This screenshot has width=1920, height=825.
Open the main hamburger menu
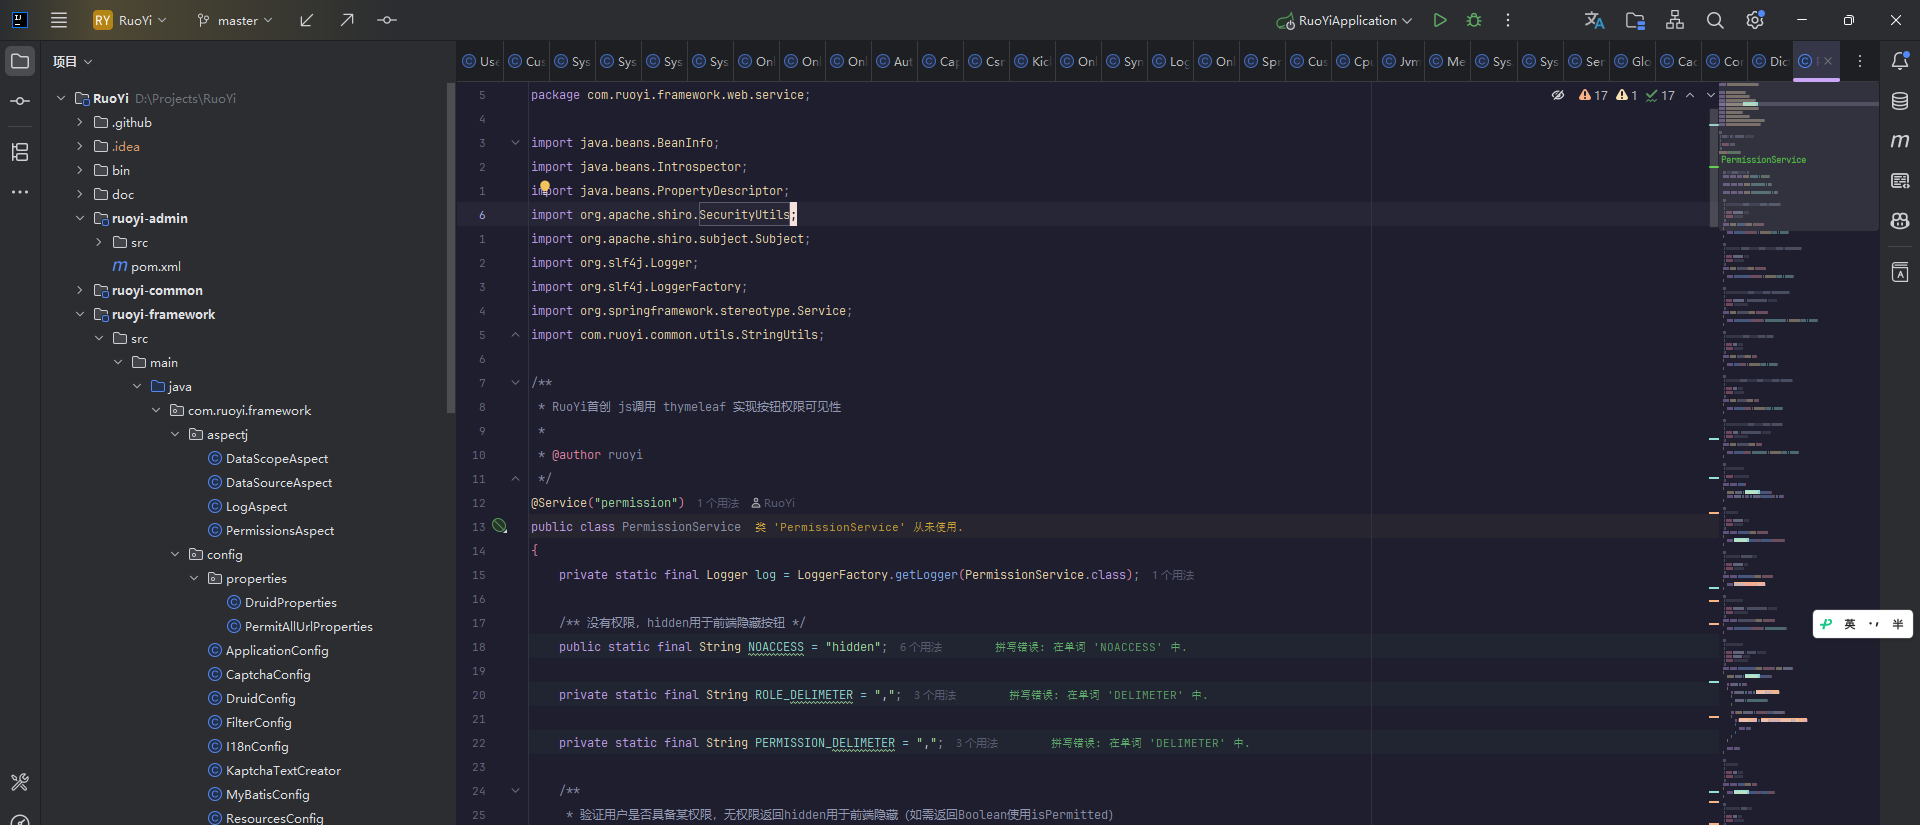pyautogui.click(x=59, y=20)
